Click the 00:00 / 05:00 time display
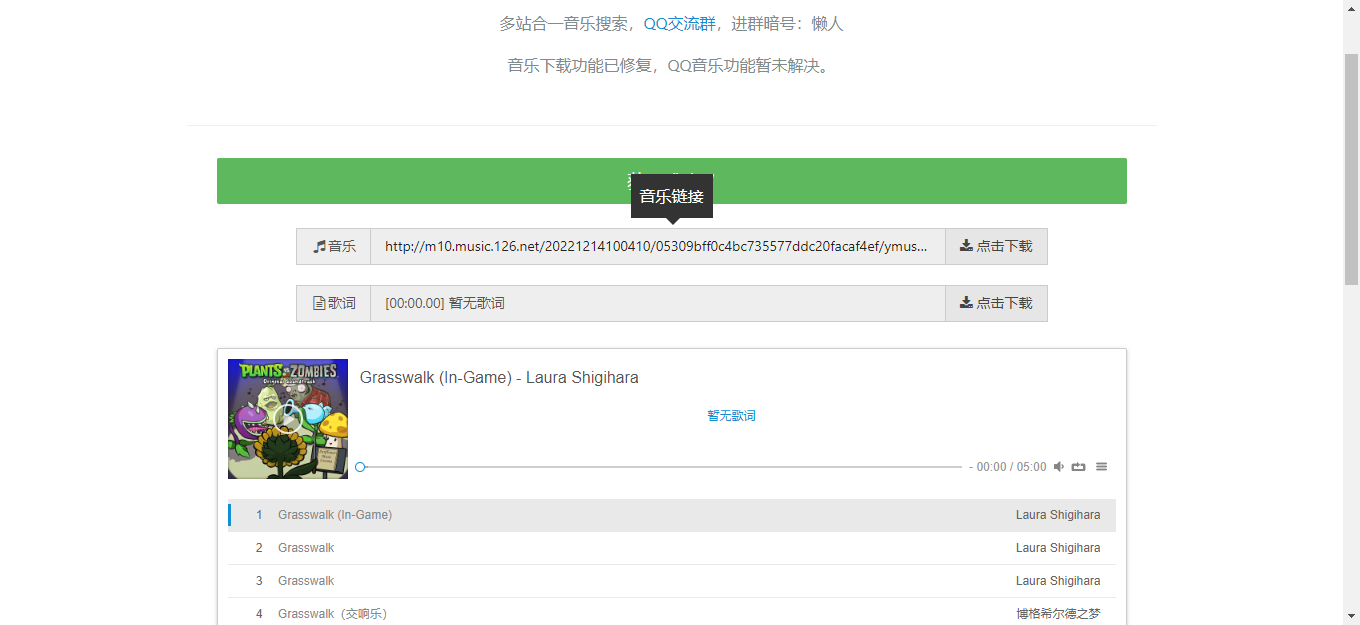 1011,467
